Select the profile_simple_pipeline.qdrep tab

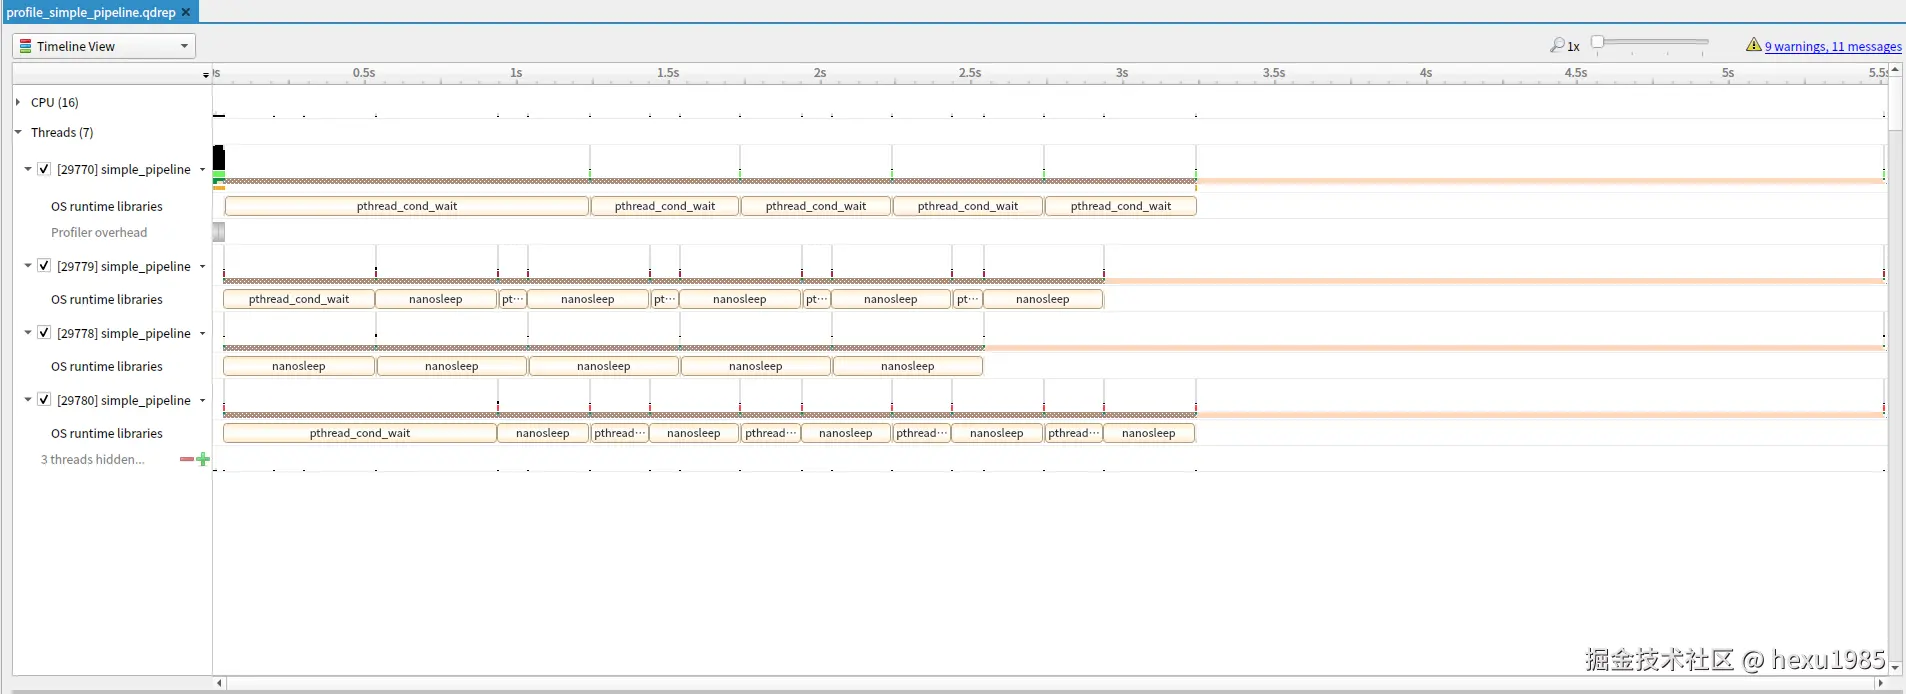click(x=91, y=12)
